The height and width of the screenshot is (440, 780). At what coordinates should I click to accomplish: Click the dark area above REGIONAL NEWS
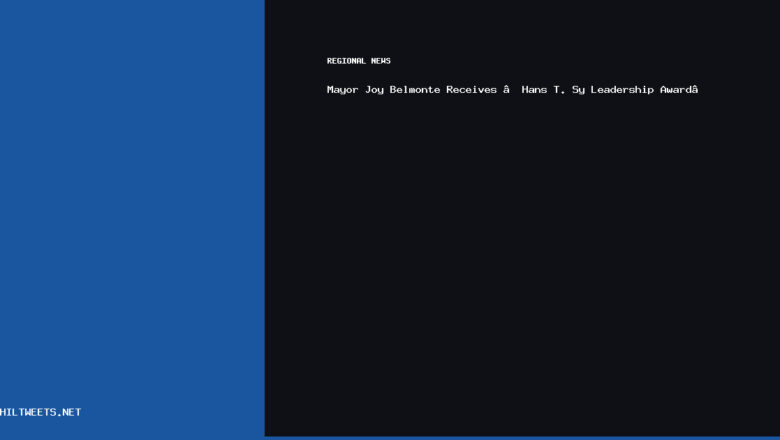point(520,25)
